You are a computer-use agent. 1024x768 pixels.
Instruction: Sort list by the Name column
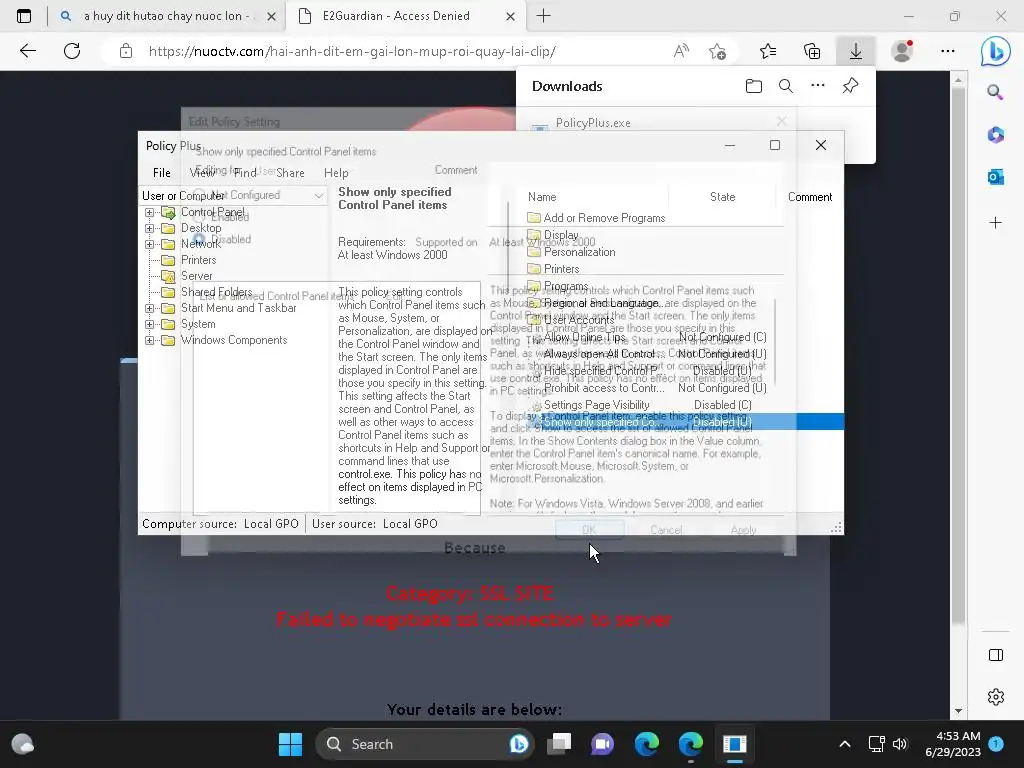click(542, 197)
